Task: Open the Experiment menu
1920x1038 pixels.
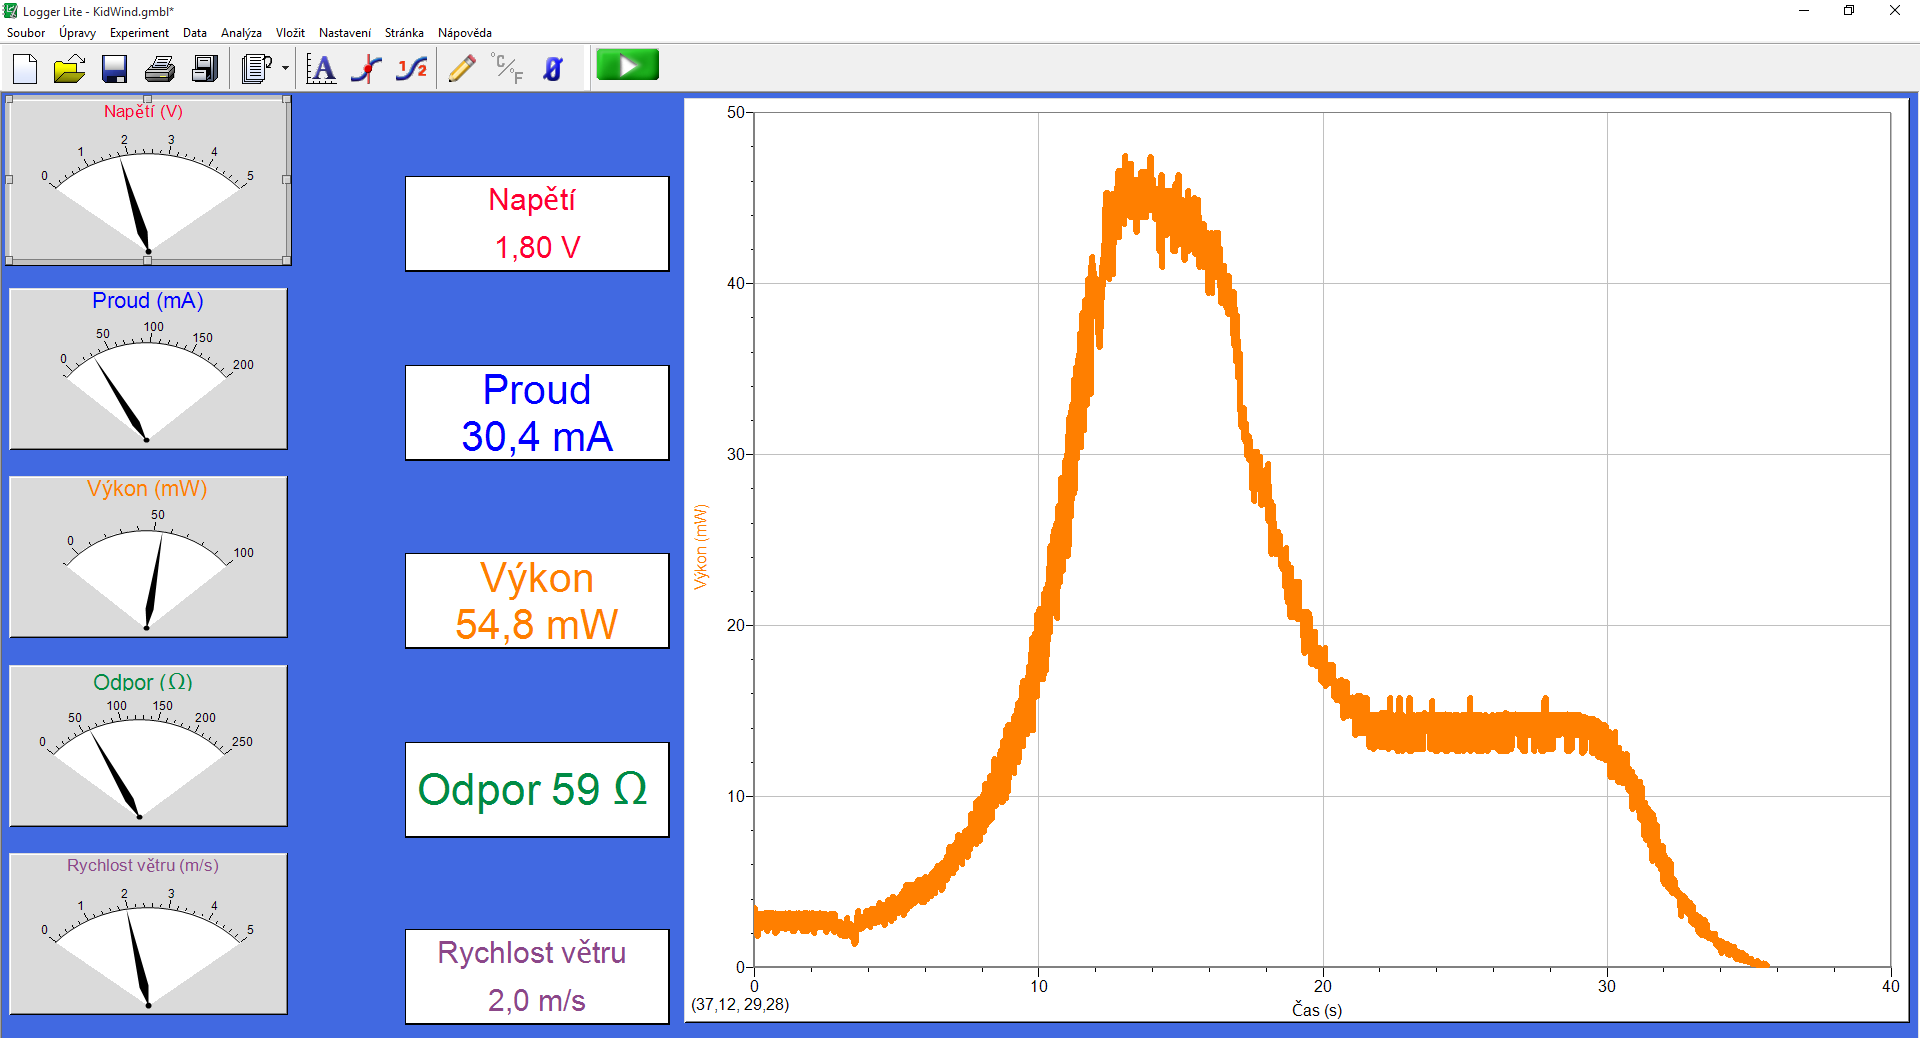Action: click(x=139, y=33)
